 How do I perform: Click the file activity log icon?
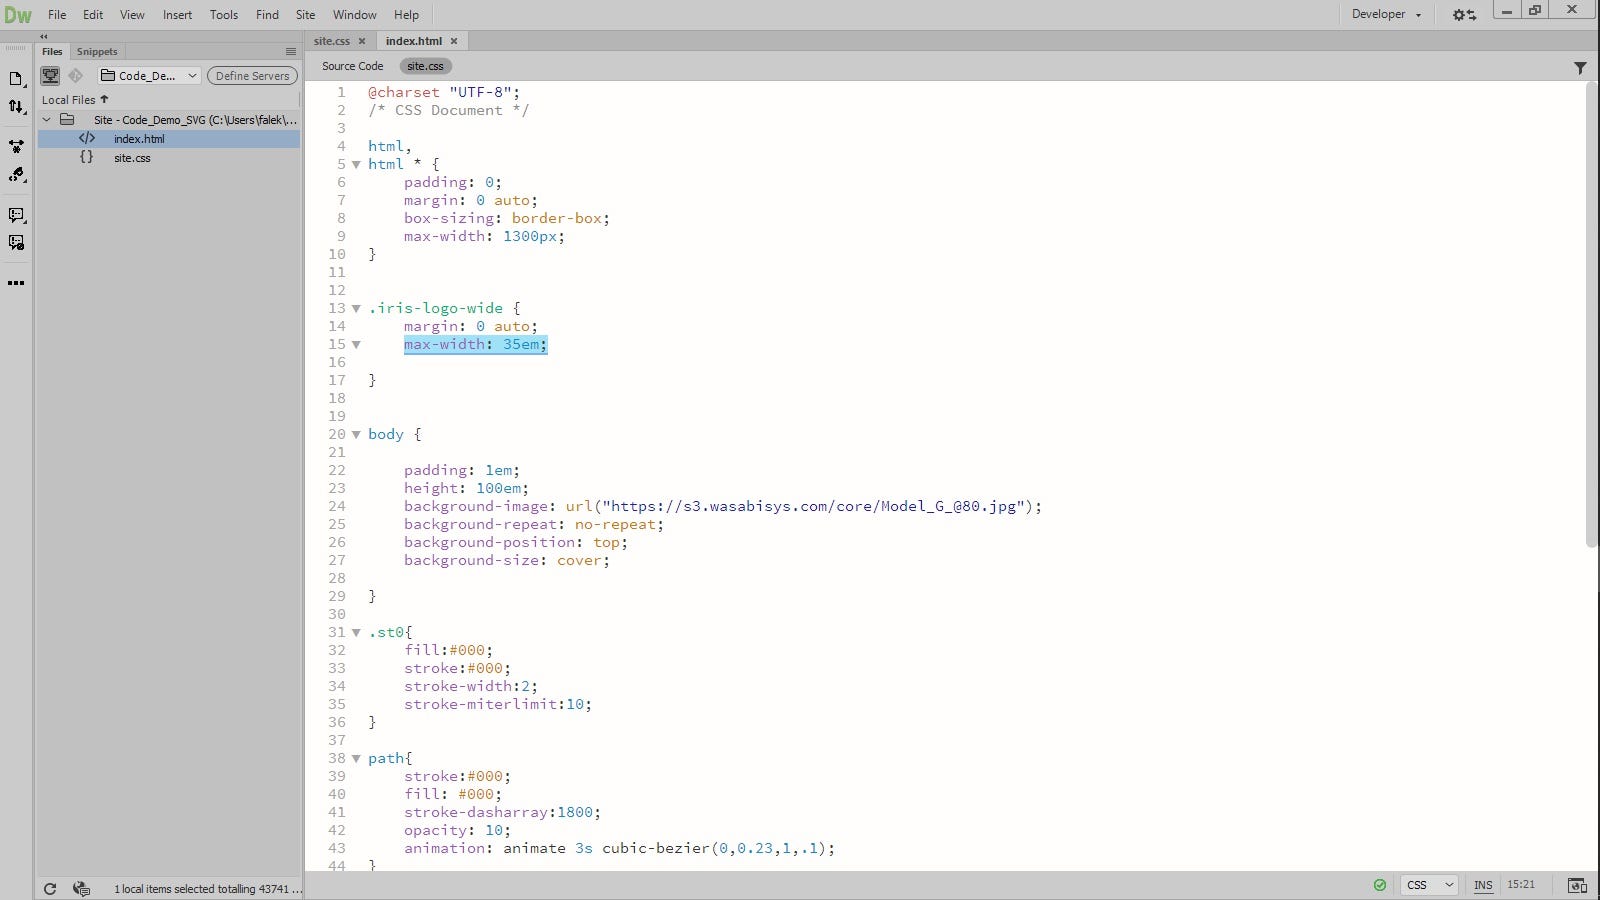(x=82, y=889)
